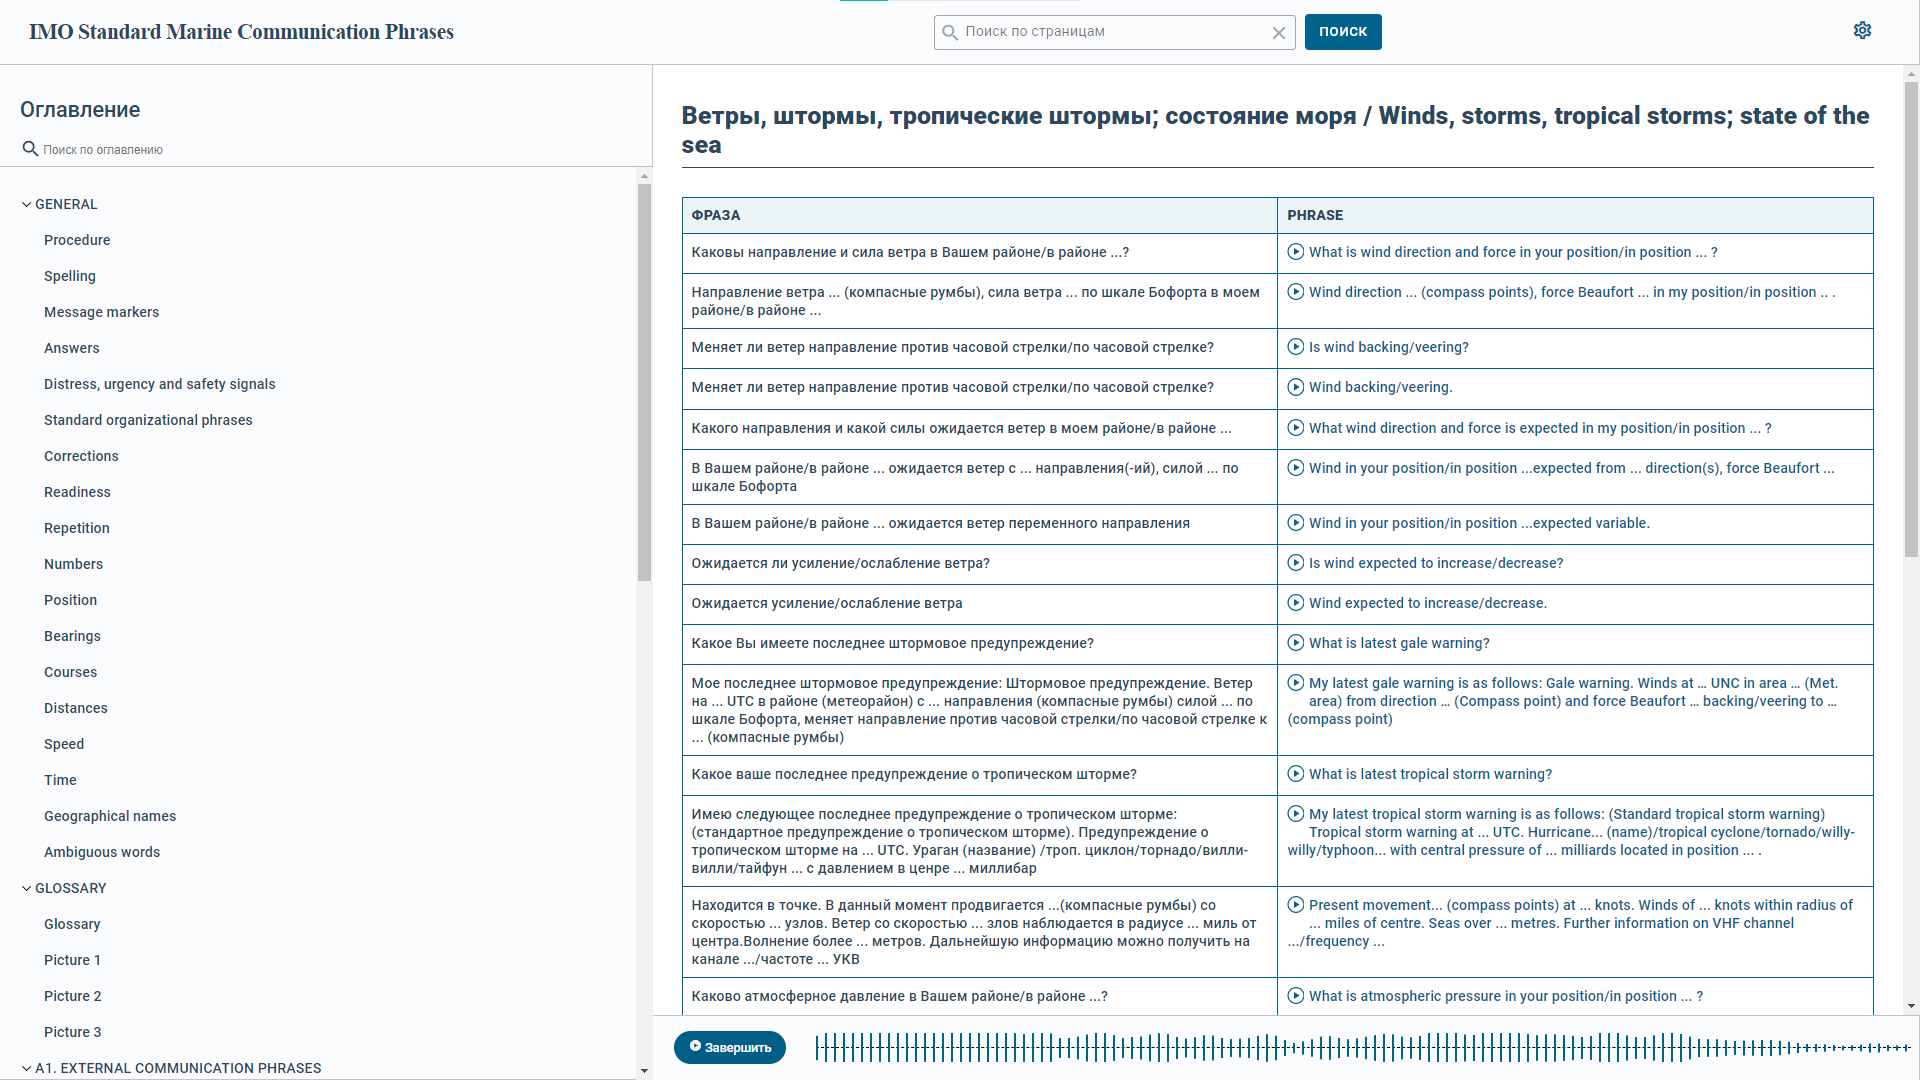The width and height of the screenshot is (1920, 1080).
Task: Play audio for "What is wind direction and force in your position"
Action: (x=1295, y=252)
